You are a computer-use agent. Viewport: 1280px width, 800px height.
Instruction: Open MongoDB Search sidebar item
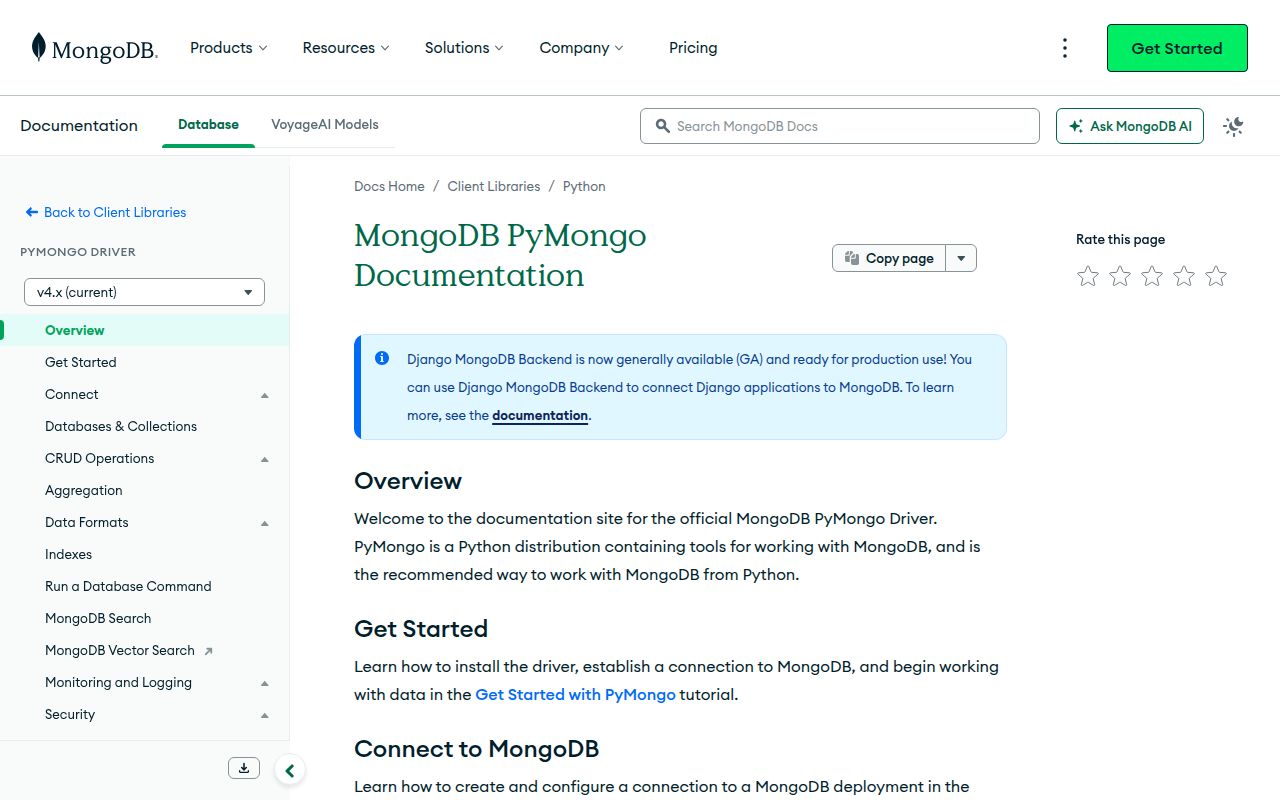[x=145, y=618]
